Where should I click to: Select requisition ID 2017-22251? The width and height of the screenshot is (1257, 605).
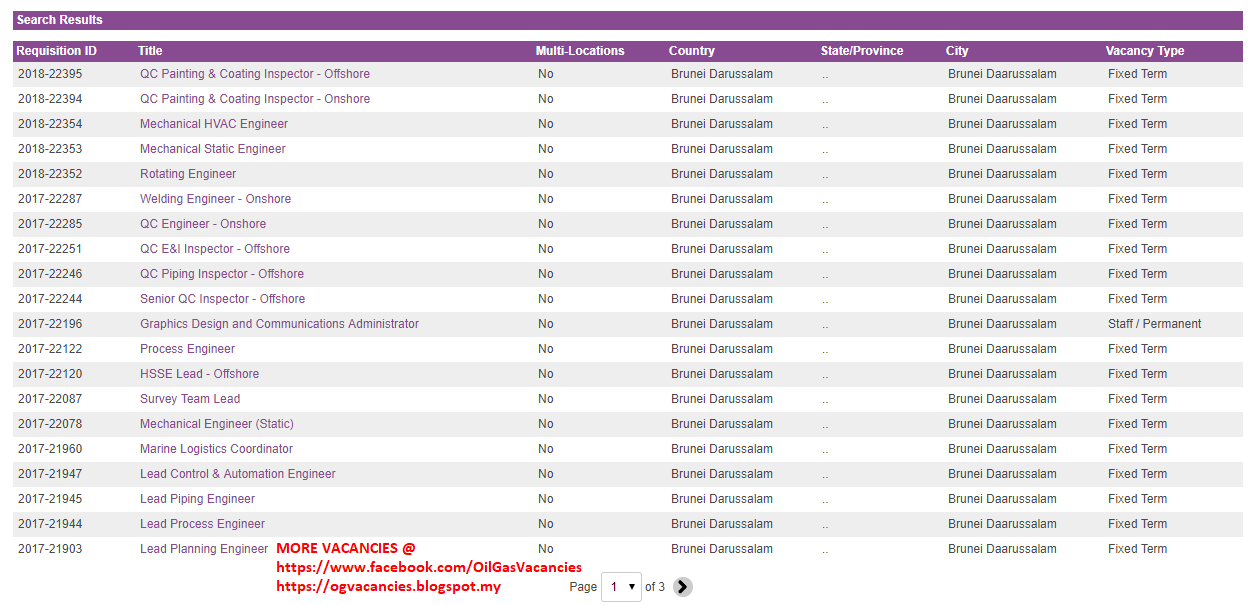click(50, 249)
